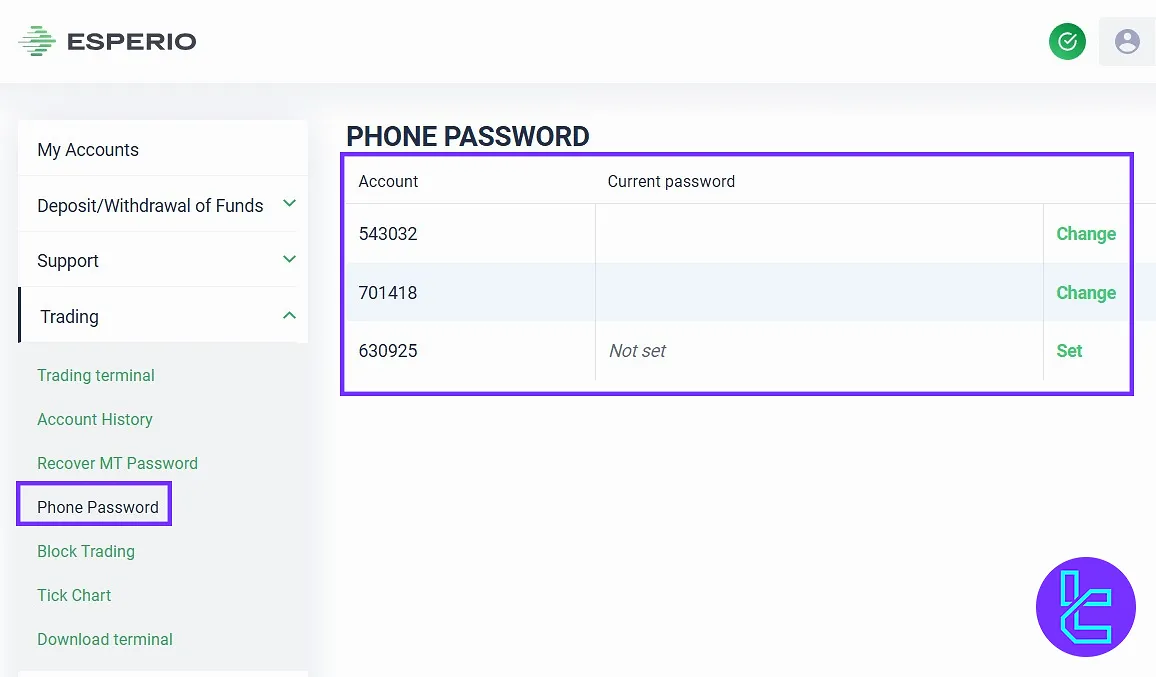Screen dimensions: 1156x677
Task: Expand the Support menu chevron
Action: (289, 260)
